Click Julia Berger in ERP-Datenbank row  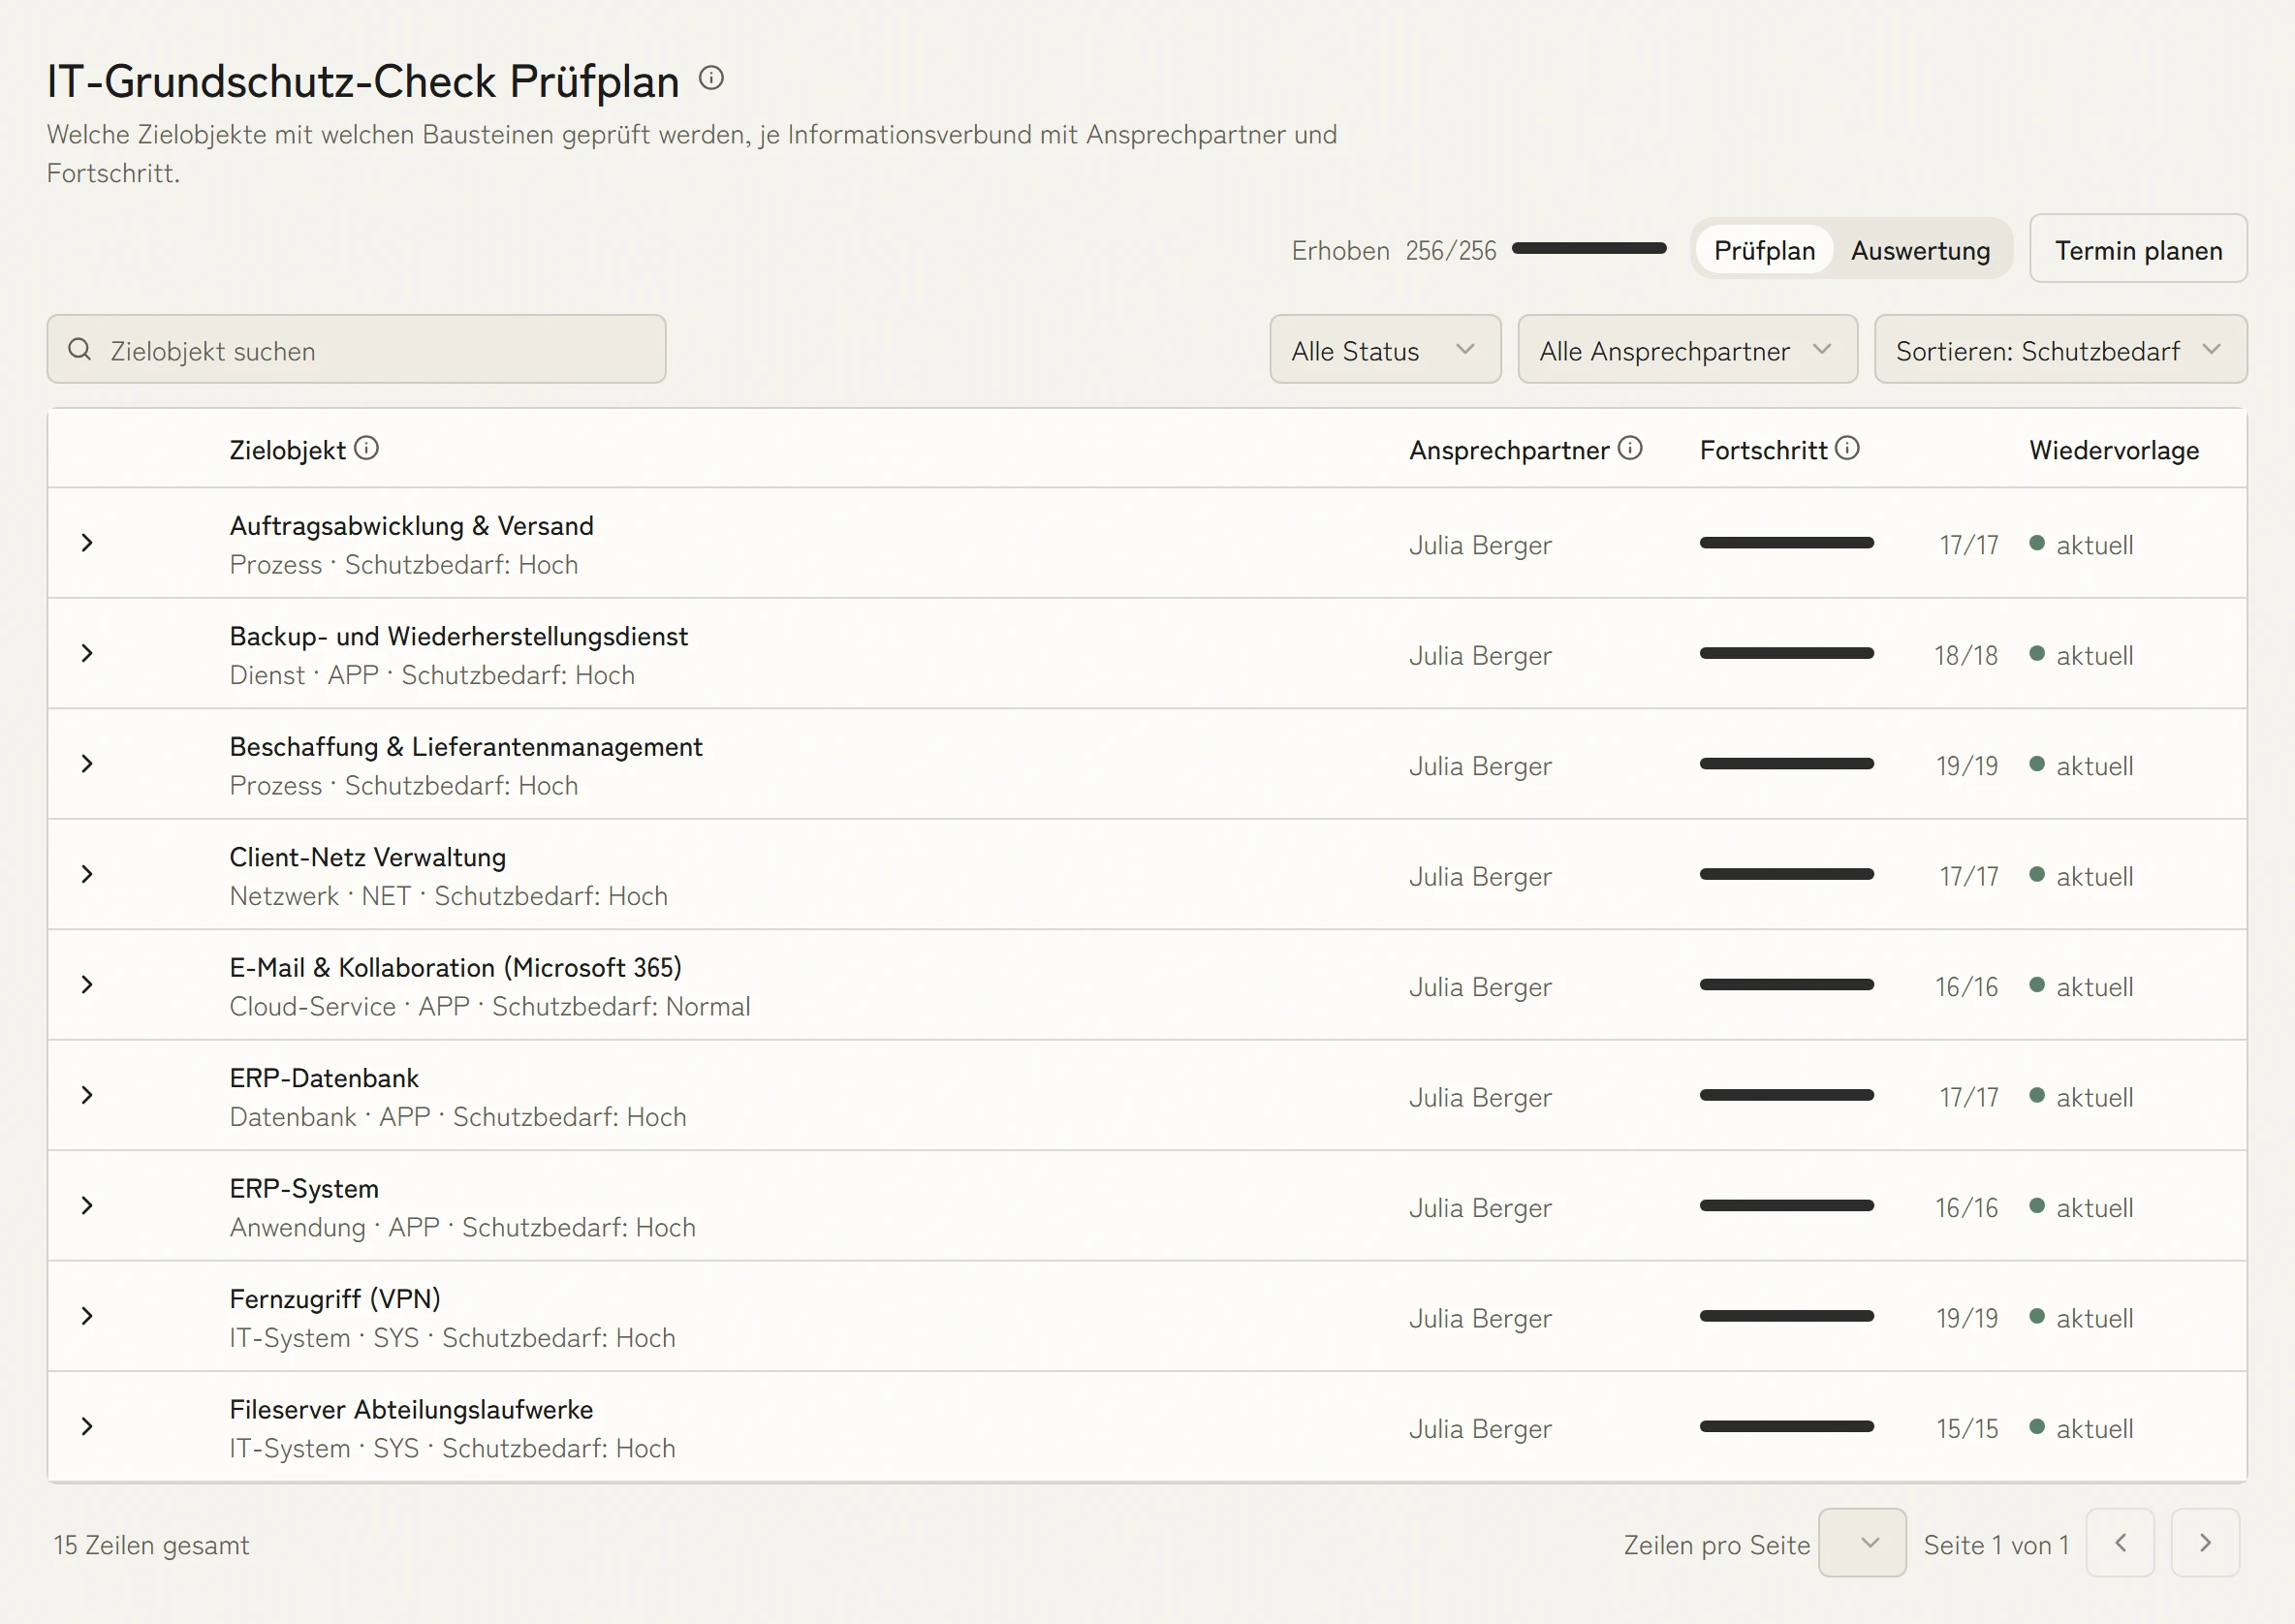(1481, 1097)
